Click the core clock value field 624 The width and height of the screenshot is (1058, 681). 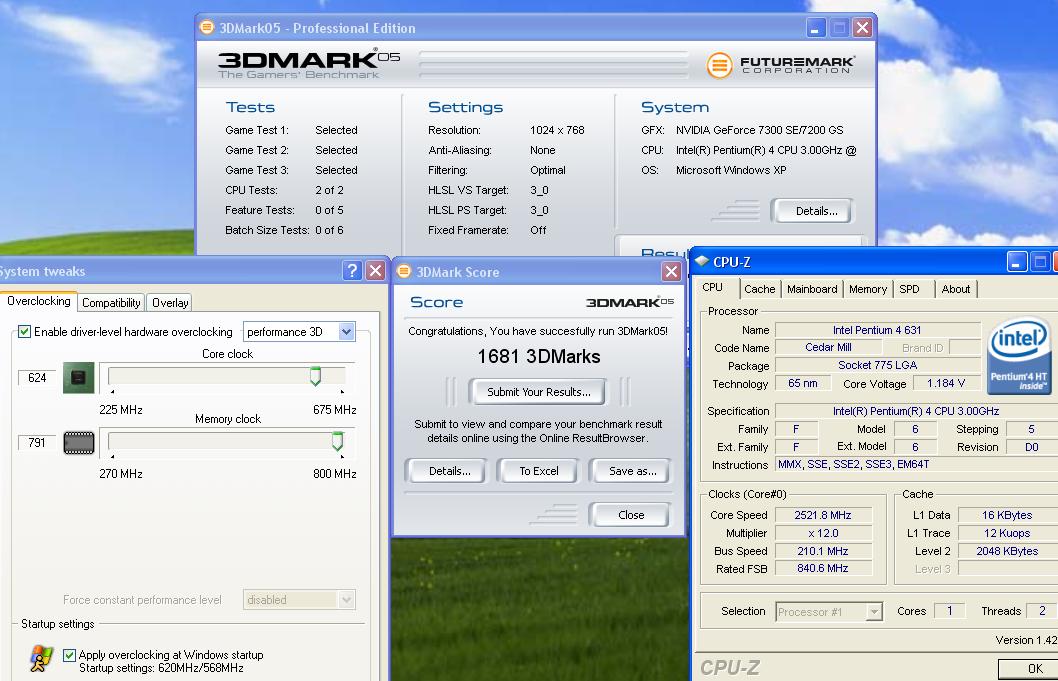click(x=36, y=378)
